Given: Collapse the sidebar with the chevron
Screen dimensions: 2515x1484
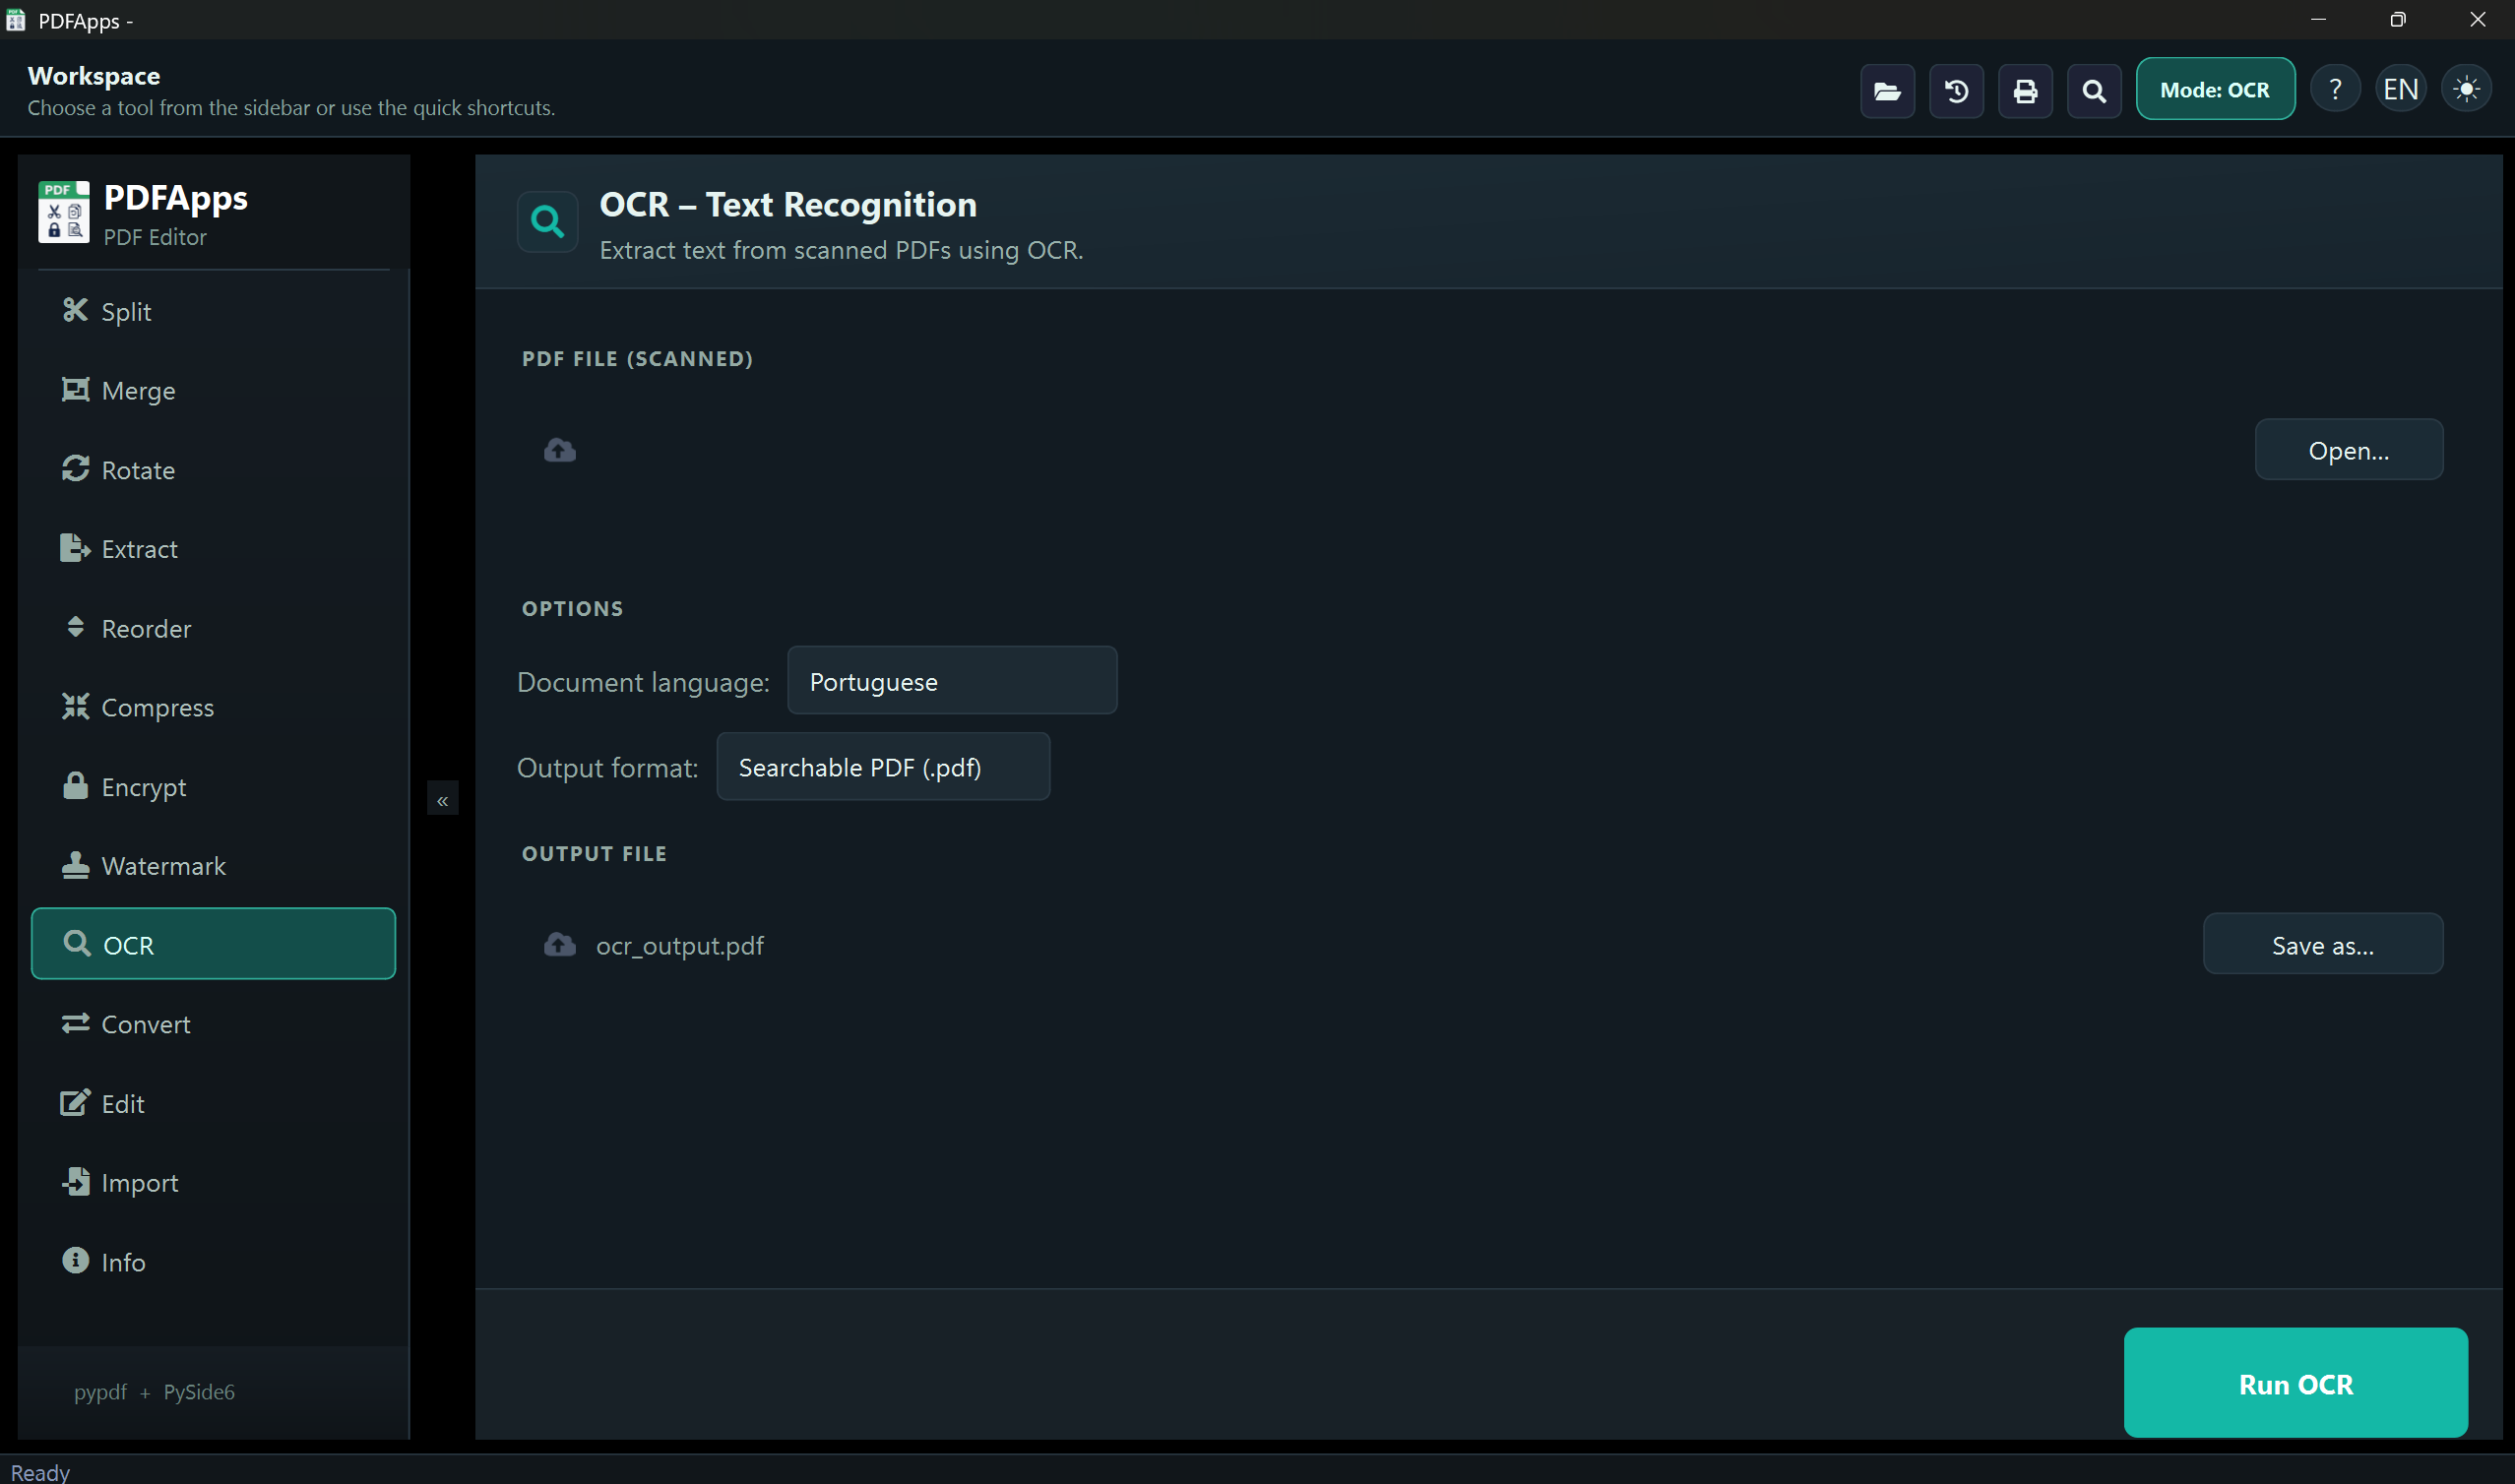Looking at the screenshot, I should (442, 800).
